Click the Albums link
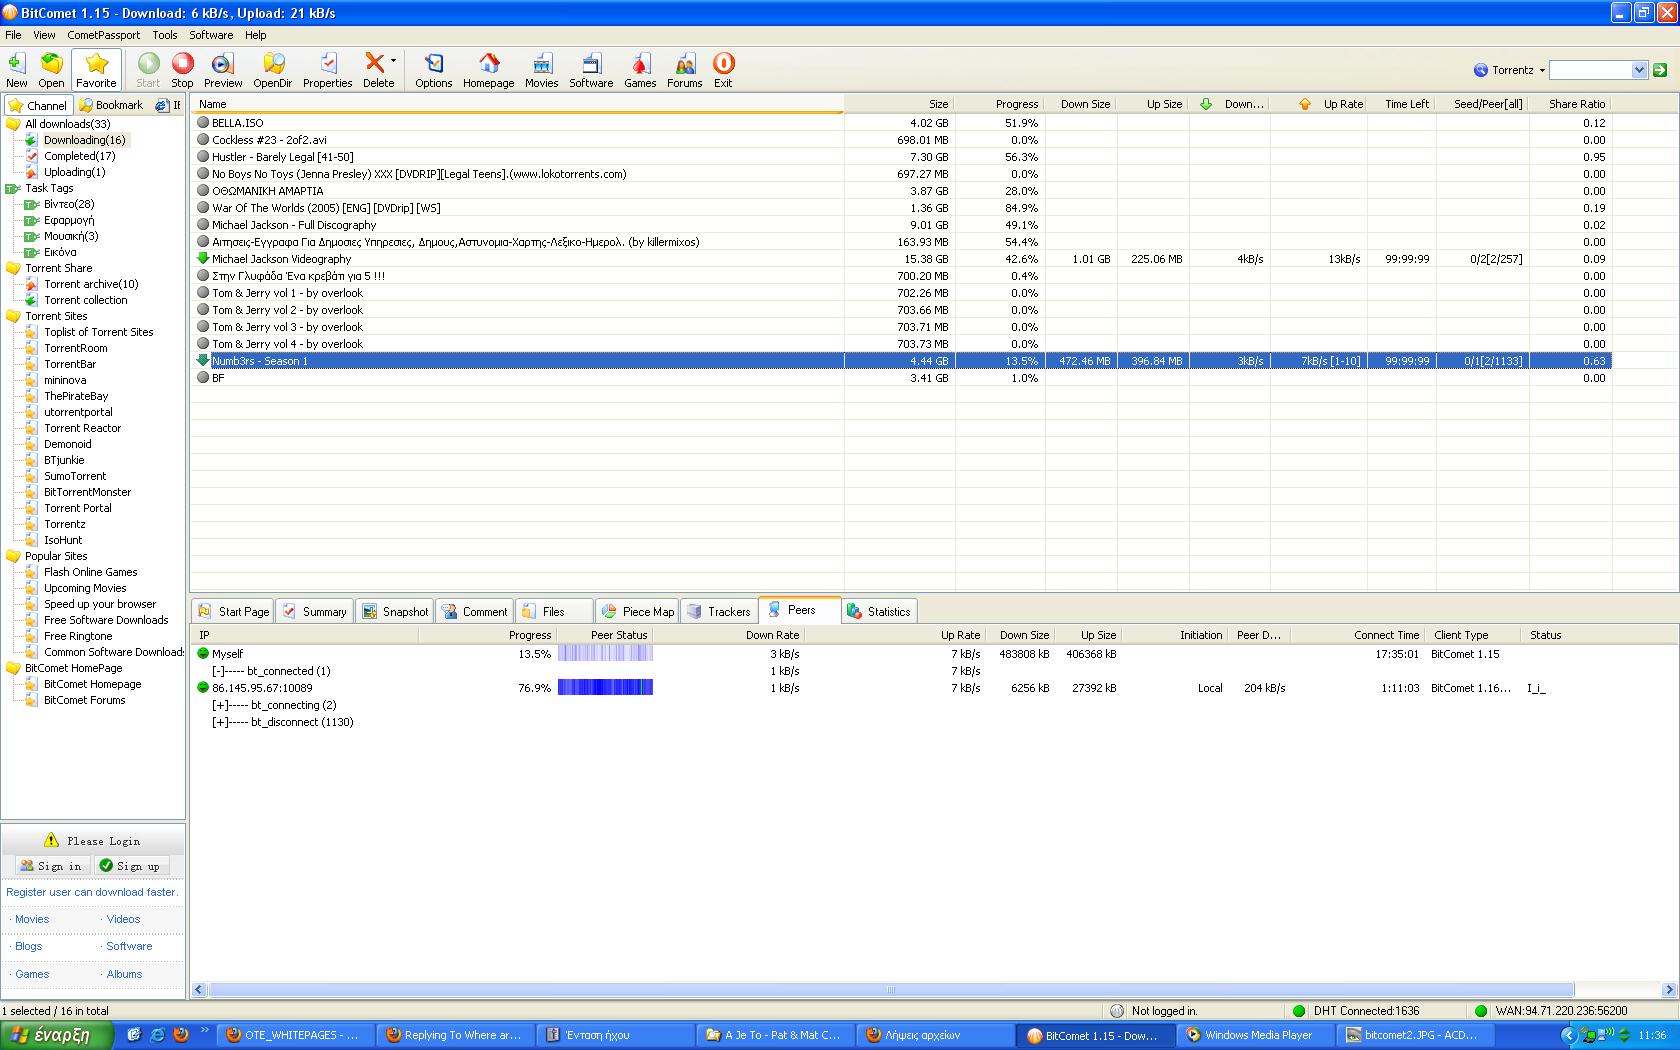The image size is (1680, 1050). pyautogui.click(x=125, y=974)
